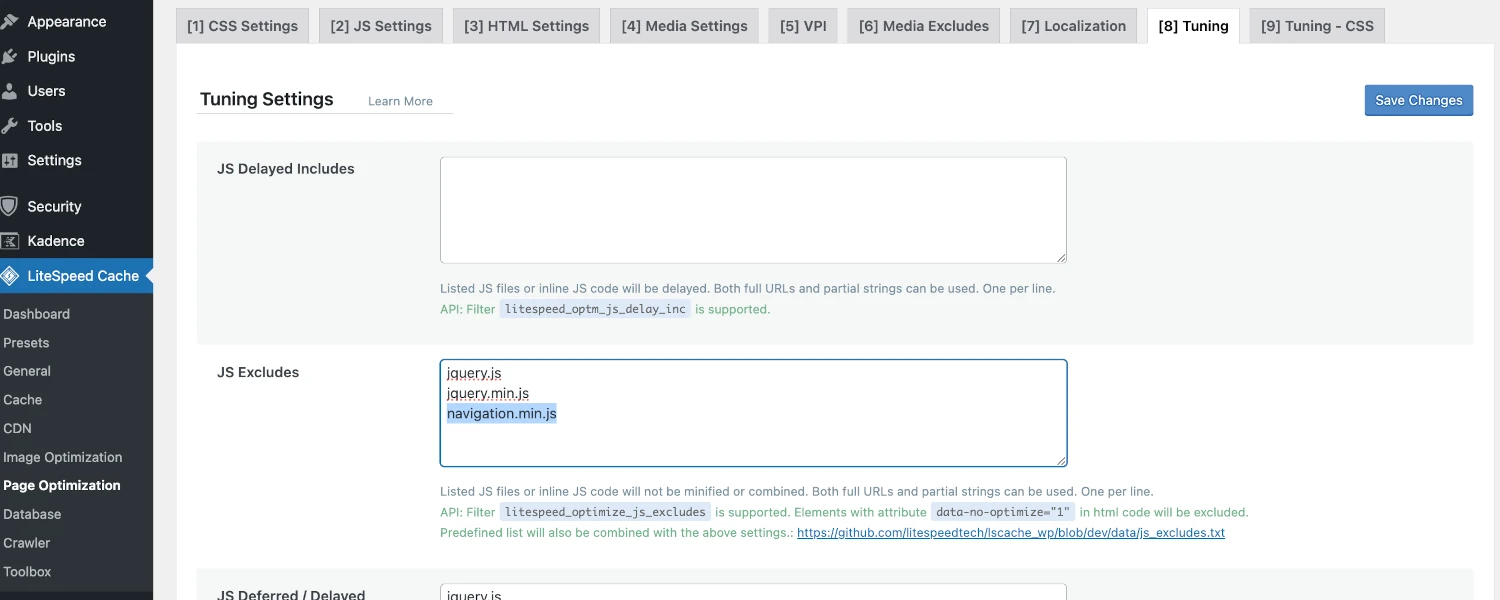Open the Crawler submenu item
This screenshot has width=1500, height=600.
[x=27, y=543]
